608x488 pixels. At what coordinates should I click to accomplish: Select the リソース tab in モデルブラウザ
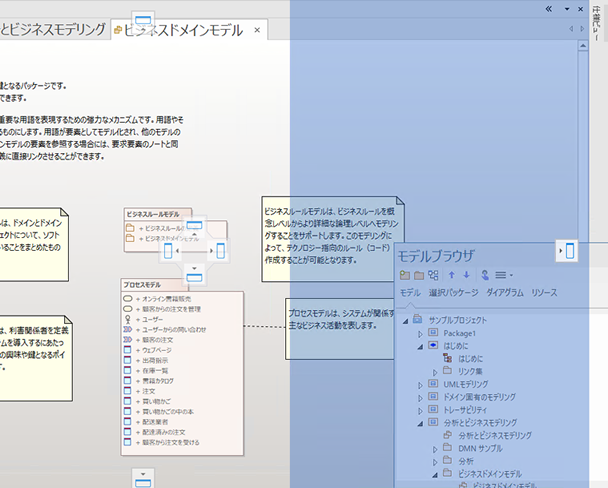coord(544,293)
